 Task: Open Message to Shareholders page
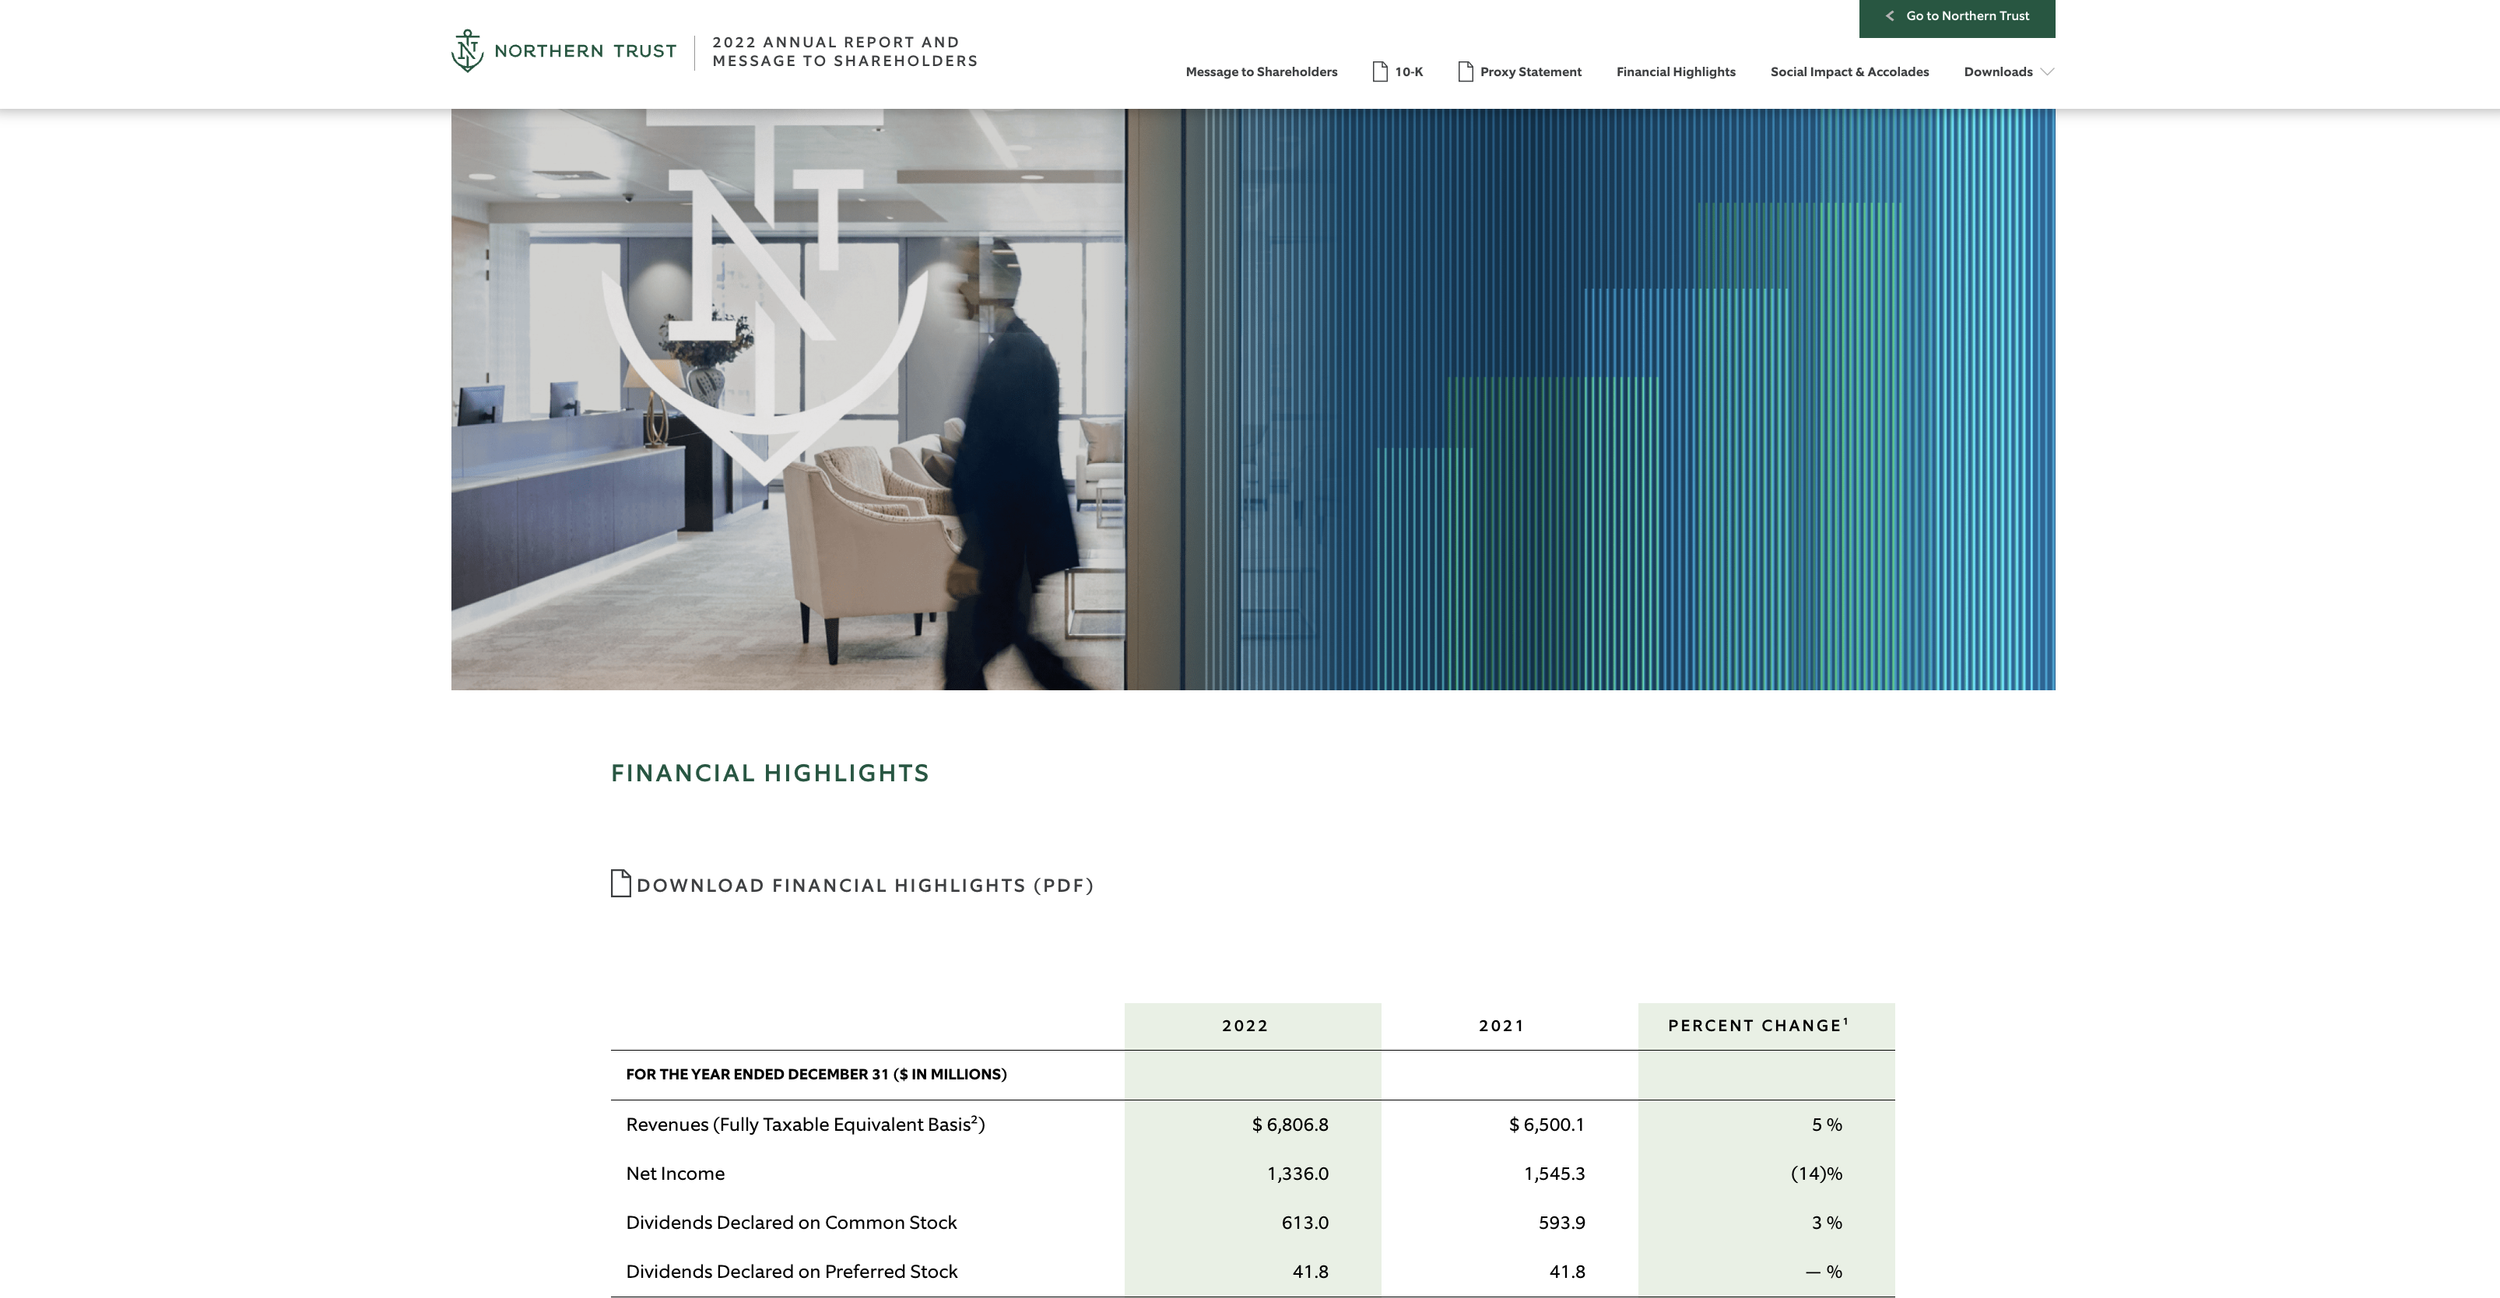(x=1261, y=72)
